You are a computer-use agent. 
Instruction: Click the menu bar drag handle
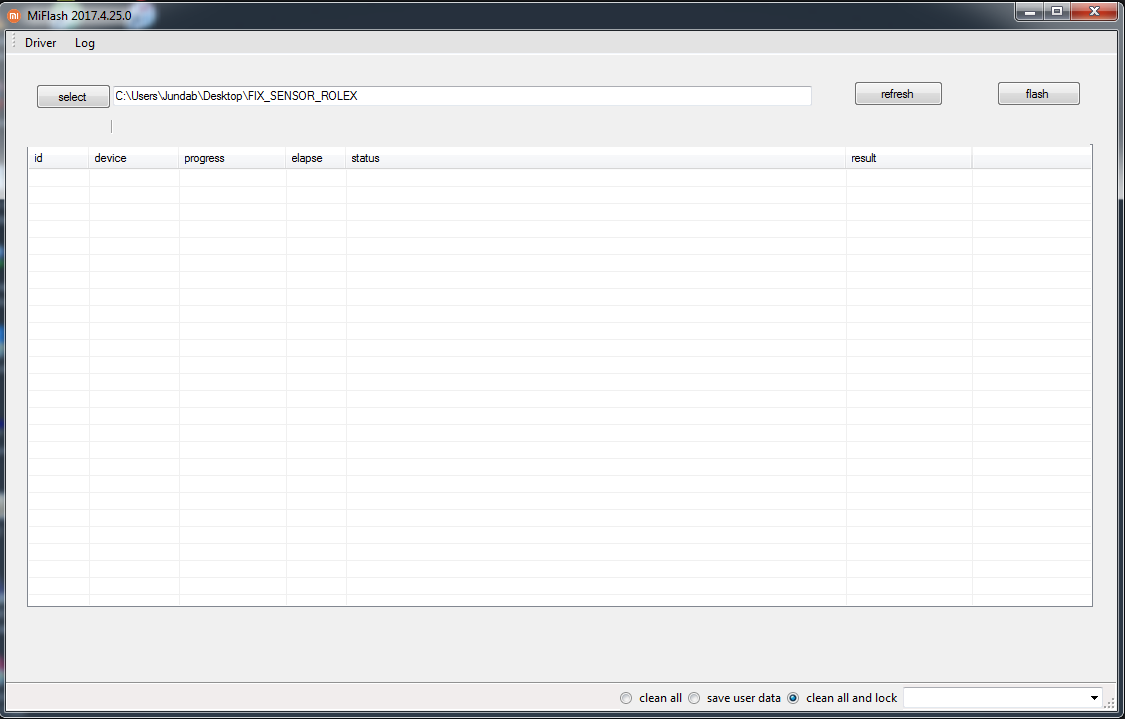pyautogui.click(x=14, y=42)
